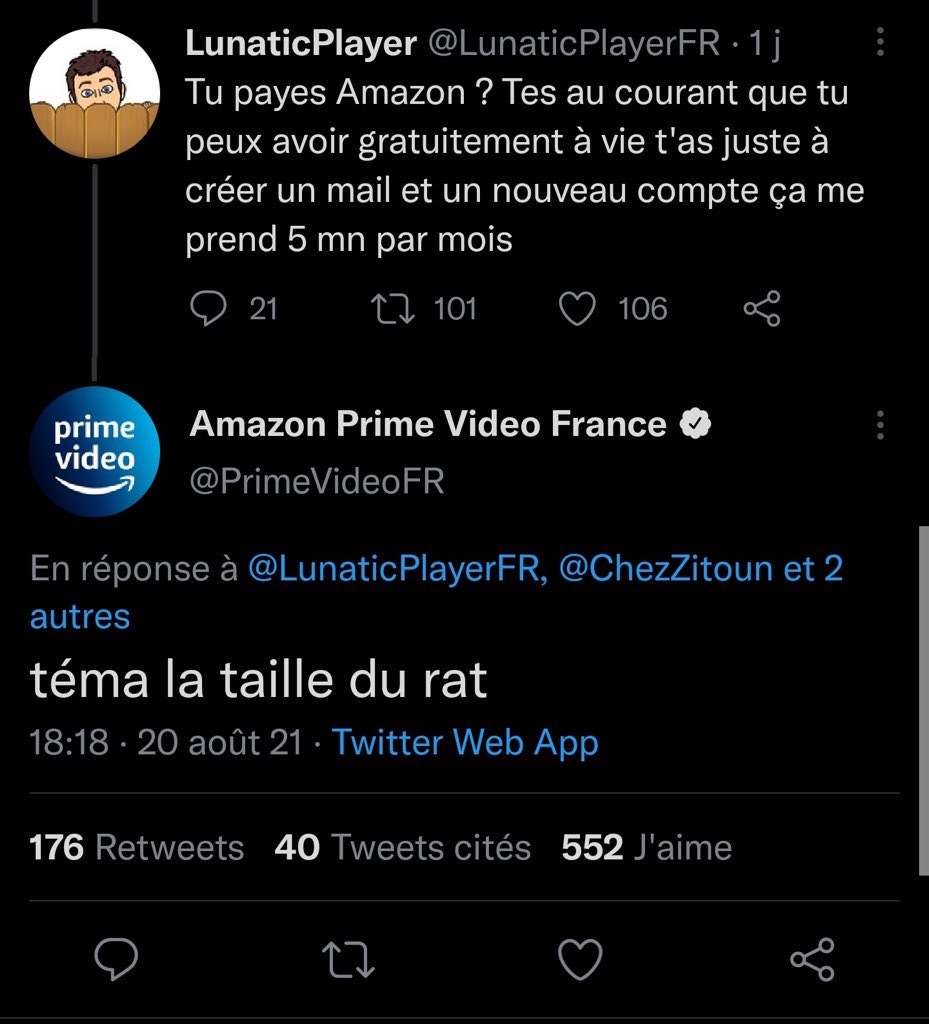Open more options for Prime Video tweet
929x1024 pixels.
[x=880, y=424]
